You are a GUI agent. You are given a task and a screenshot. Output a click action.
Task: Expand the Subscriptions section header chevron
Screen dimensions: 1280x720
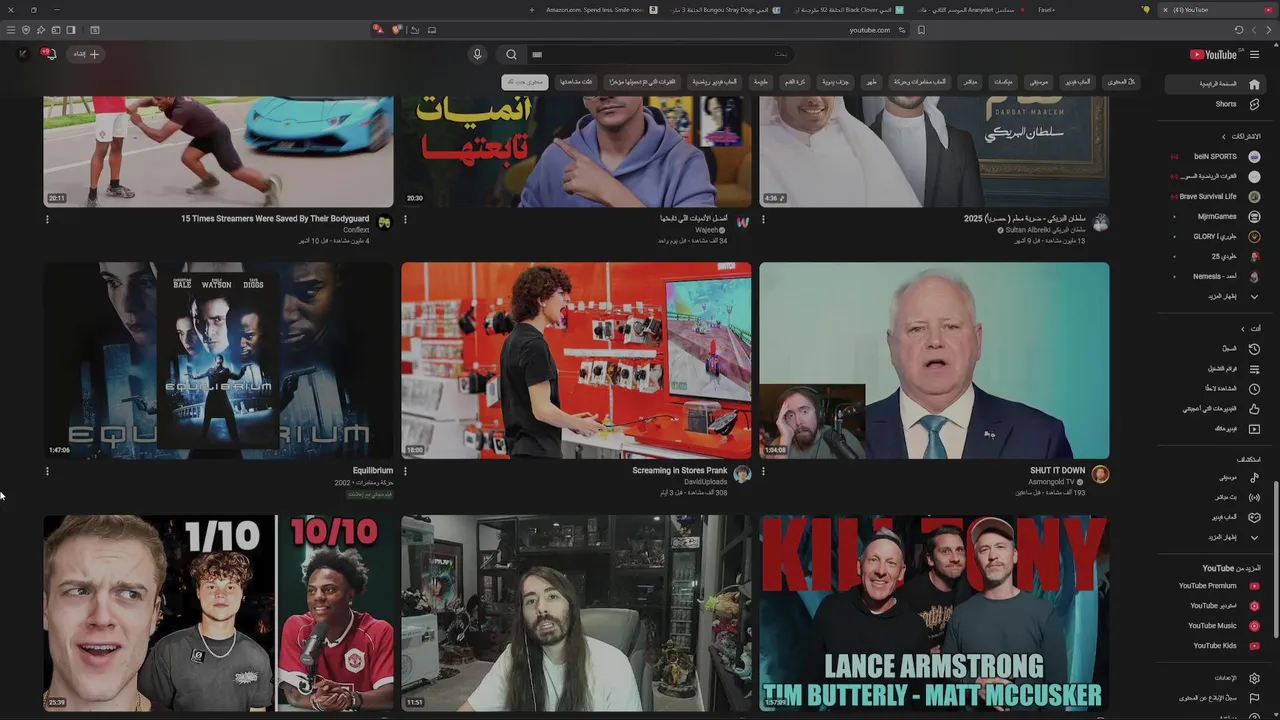tap(1223, 136)
